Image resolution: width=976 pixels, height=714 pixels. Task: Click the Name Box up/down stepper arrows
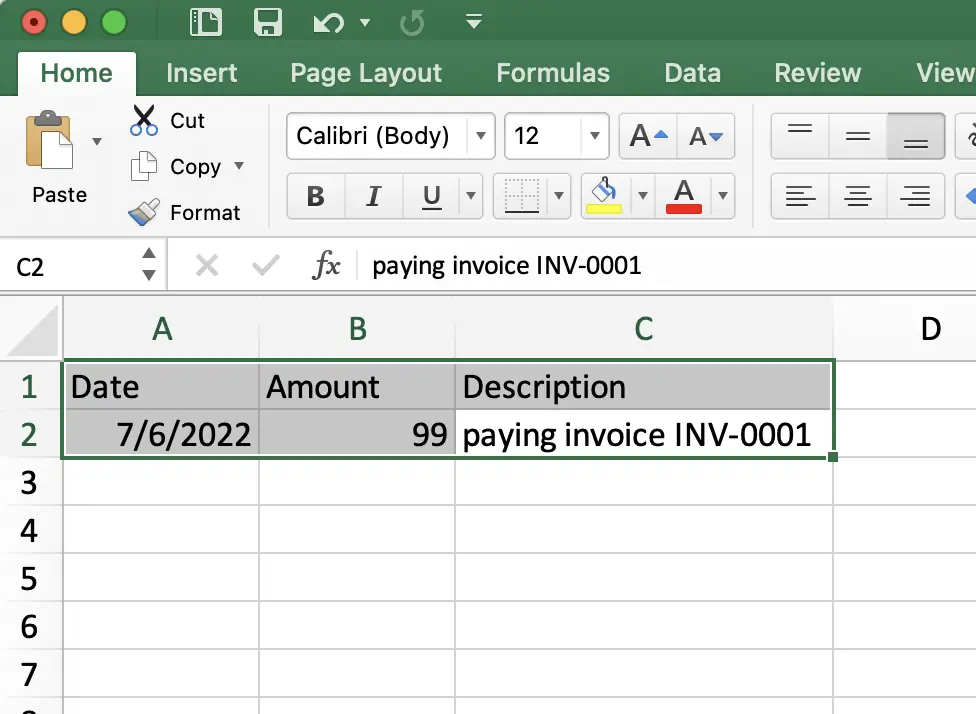(149, 264)
